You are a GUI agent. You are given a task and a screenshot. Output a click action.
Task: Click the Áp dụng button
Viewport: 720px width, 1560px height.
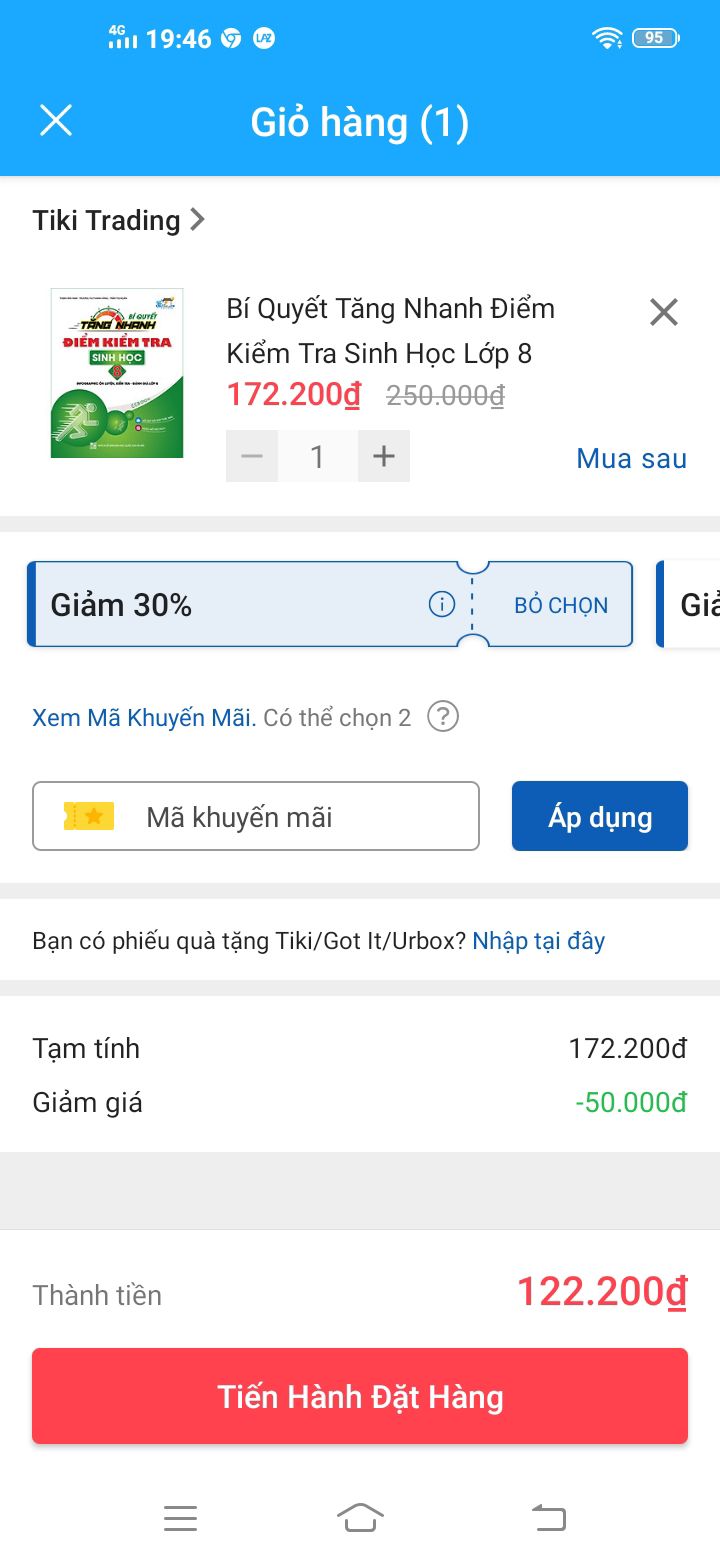pyautogui.click(x=600, y=816)
